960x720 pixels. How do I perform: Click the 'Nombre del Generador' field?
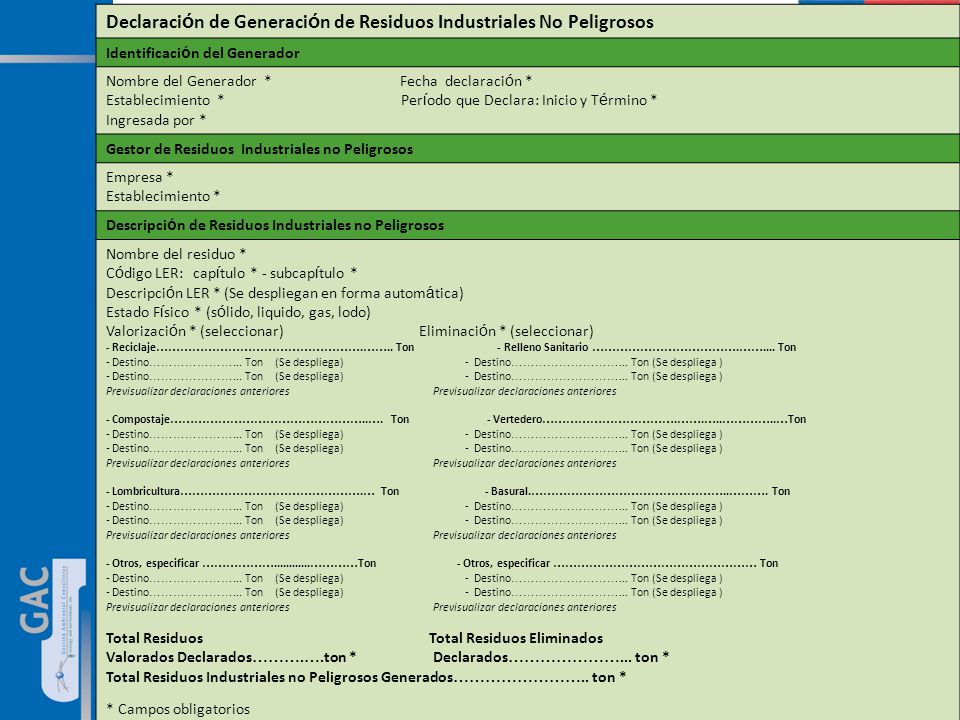pos(189,81)
